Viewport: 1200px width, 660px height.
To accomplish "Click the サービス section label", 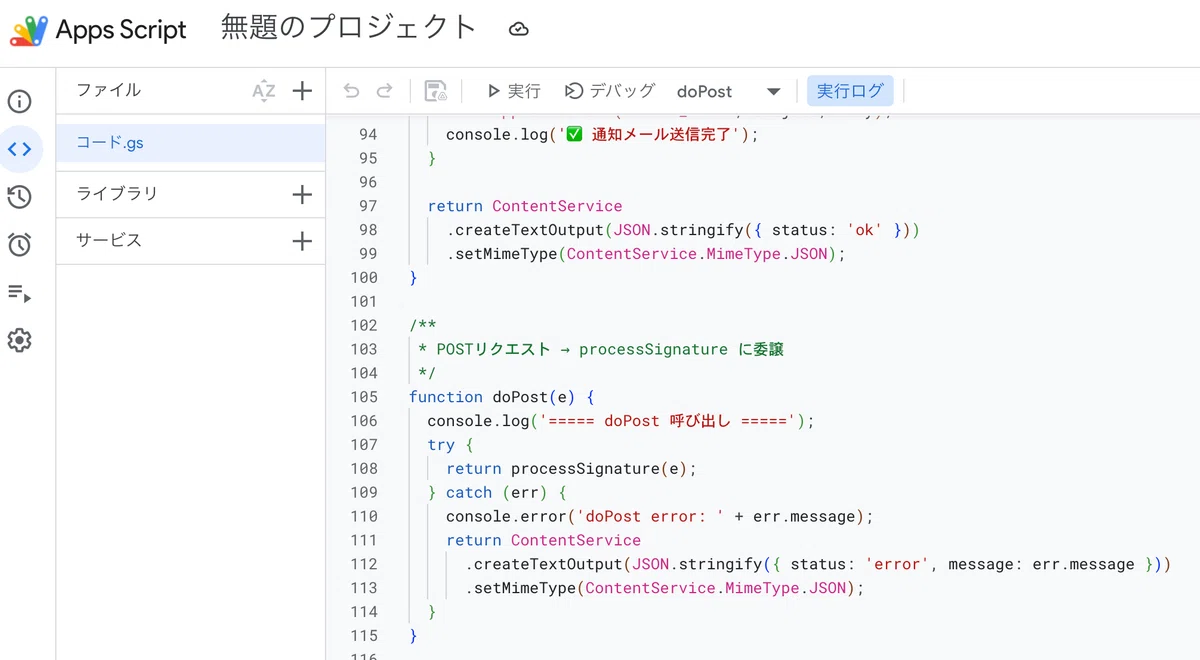I will [109, 241].
